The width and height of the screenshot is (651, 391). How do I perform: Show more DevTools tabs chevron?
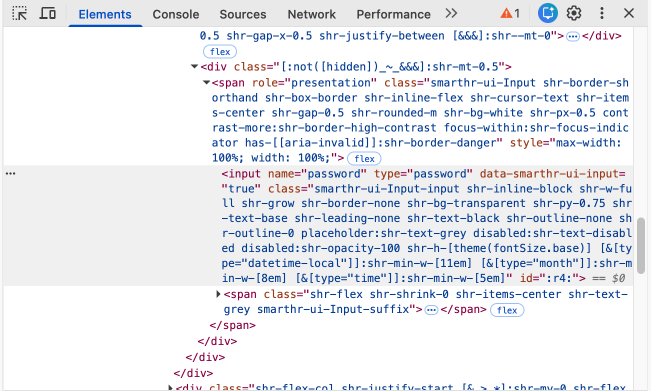[x=451, y=14]
